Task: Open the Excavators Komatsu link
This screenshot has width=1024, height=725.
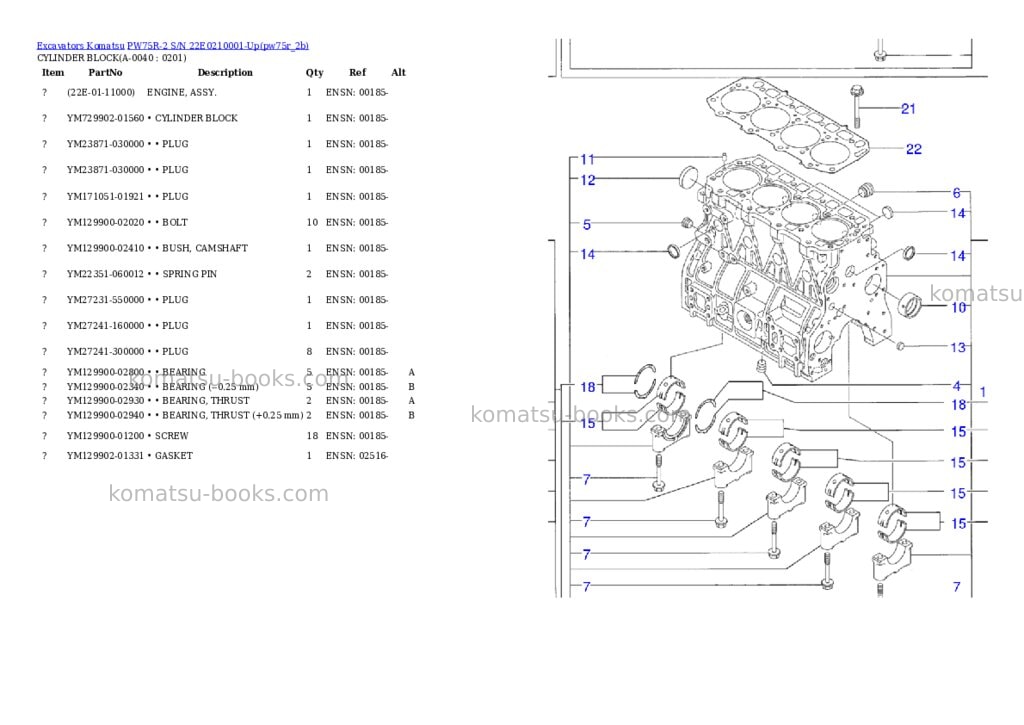Action: point(80,46)
